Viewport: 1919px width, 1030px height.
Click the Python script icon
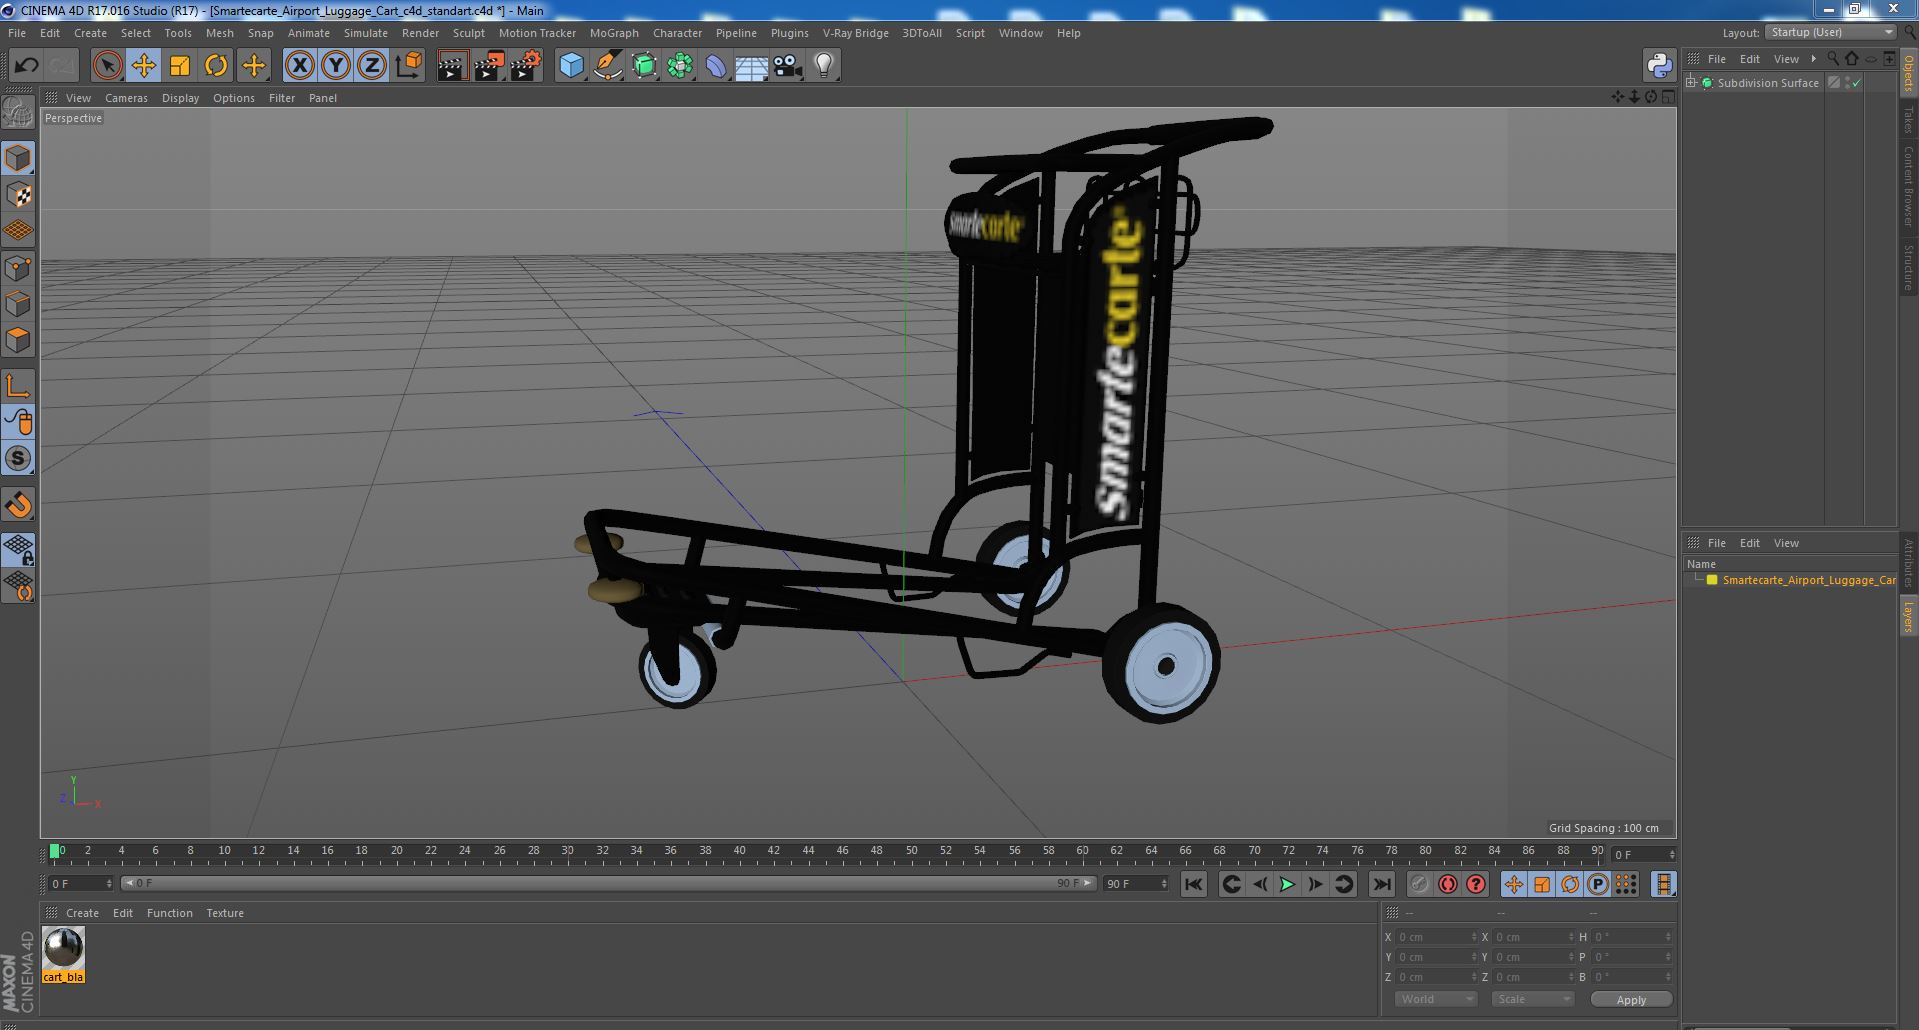coord(1659,66)
